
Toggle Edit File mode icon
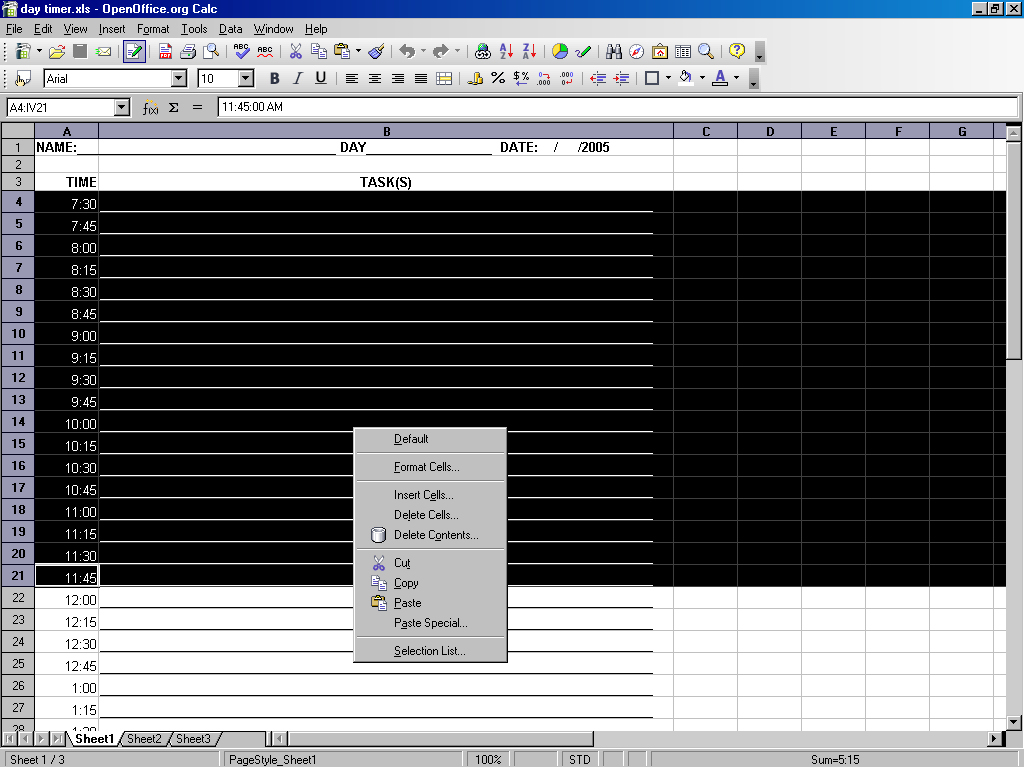pos(134,52)
